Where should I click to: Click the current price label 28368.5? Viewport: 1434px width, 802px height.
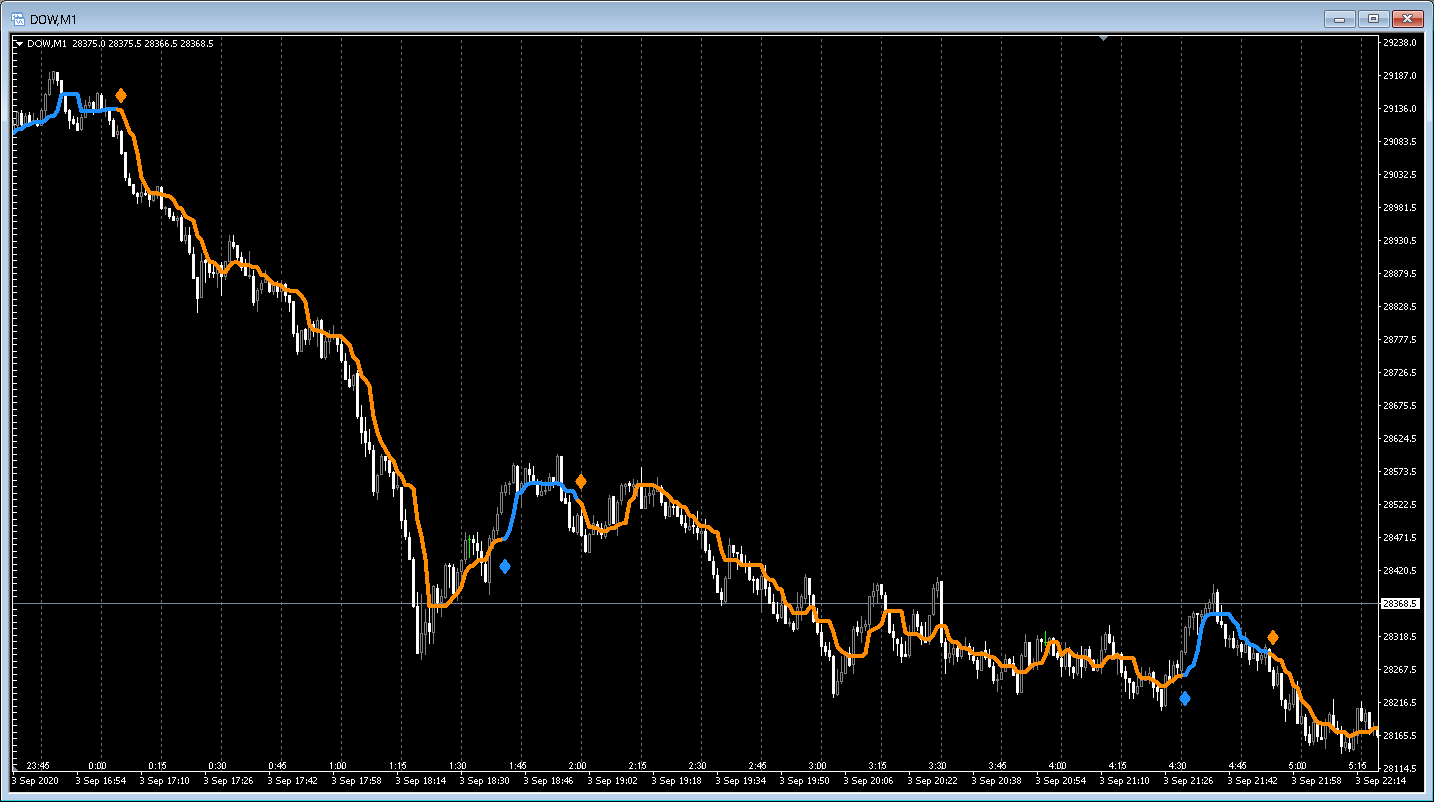[1401, 604]
